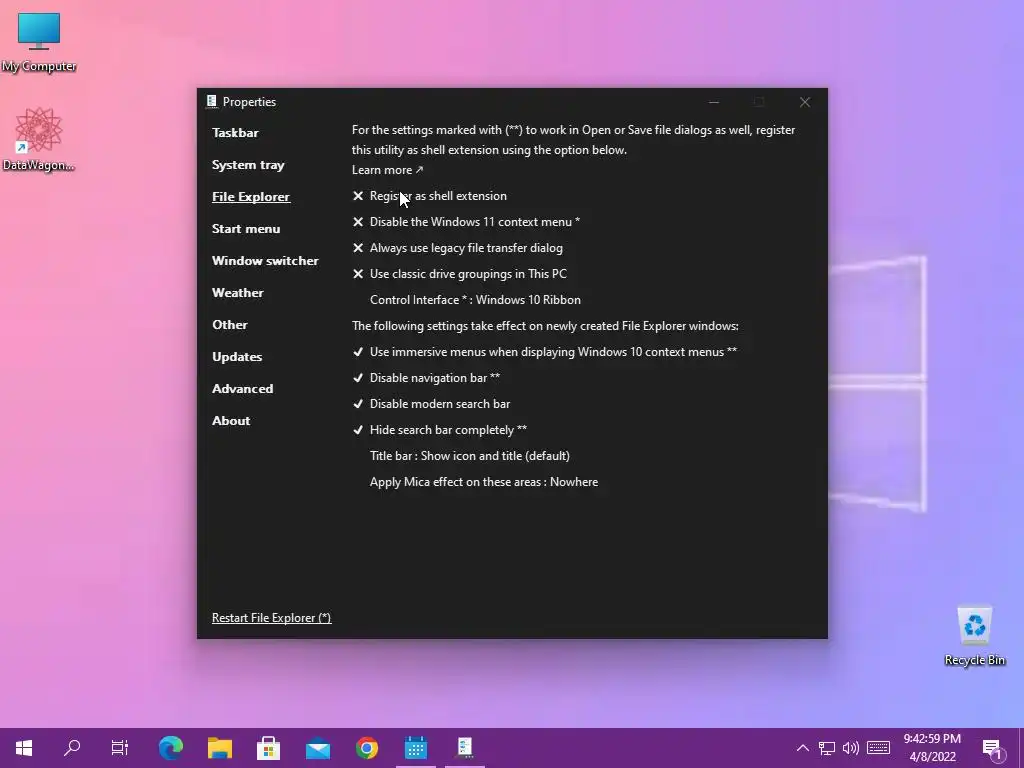
Task: Open network status tray icon
Action: point(827,748)
